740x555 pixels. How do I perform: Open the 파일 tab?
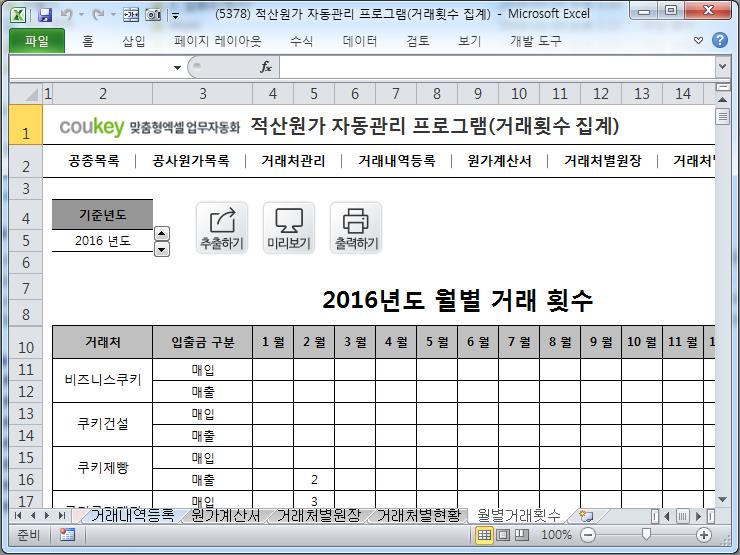[x=37, y=41]
